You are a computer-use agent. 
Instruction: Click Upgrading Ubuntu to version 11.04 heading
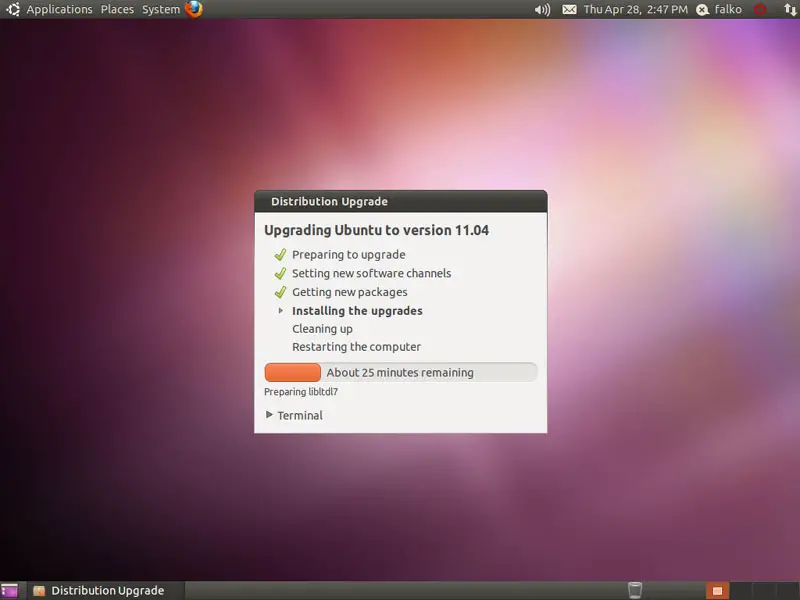(376, 230)
